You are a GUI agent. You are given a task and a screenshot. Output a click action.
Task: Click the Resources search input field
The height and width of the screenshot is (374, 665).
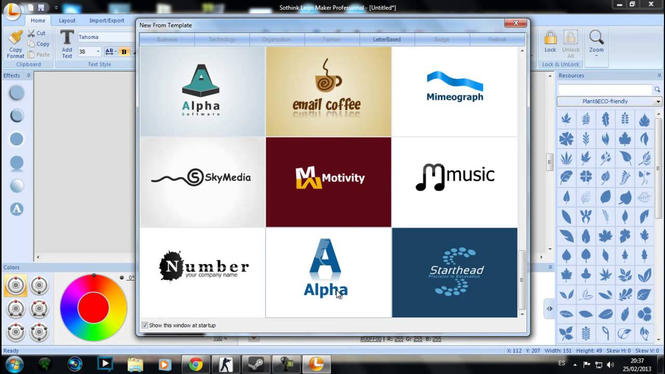coord(605,89)
